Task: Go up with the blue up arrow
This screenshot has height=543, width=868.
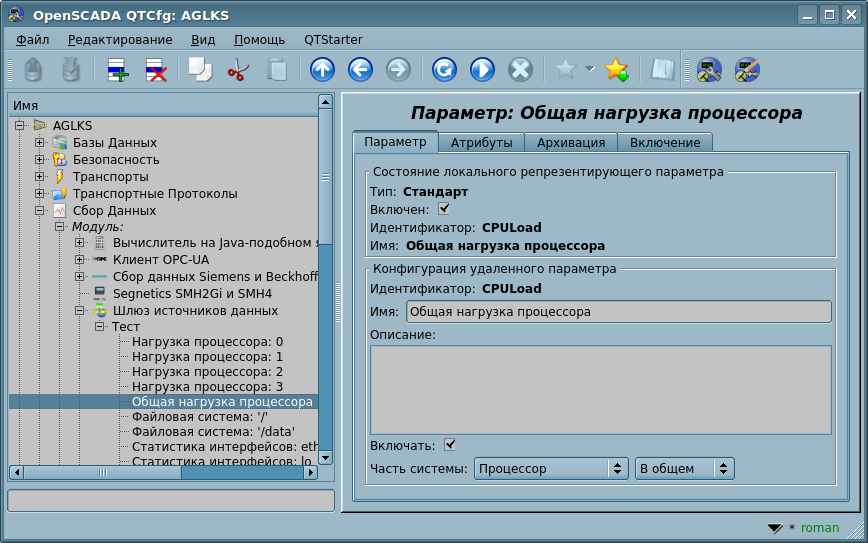Action: coord(322,70)
